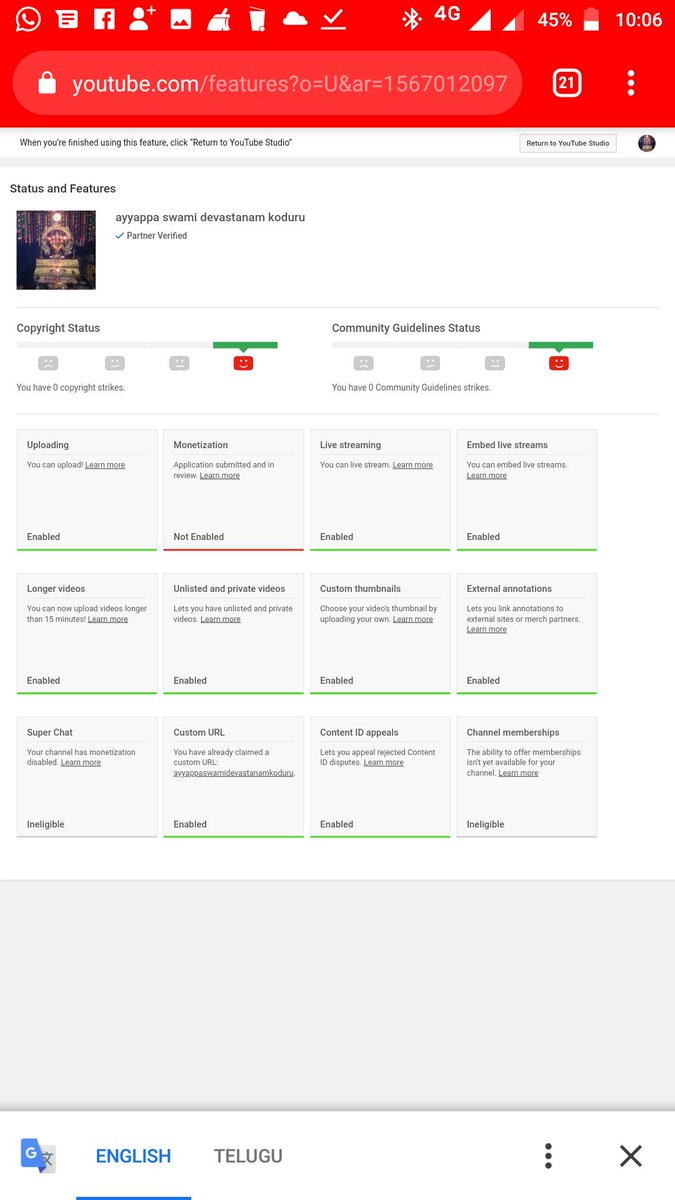
Task: Click the Super Chat 'Ineligible' status text
Action: pyautogui.click(x=46, y=825)
